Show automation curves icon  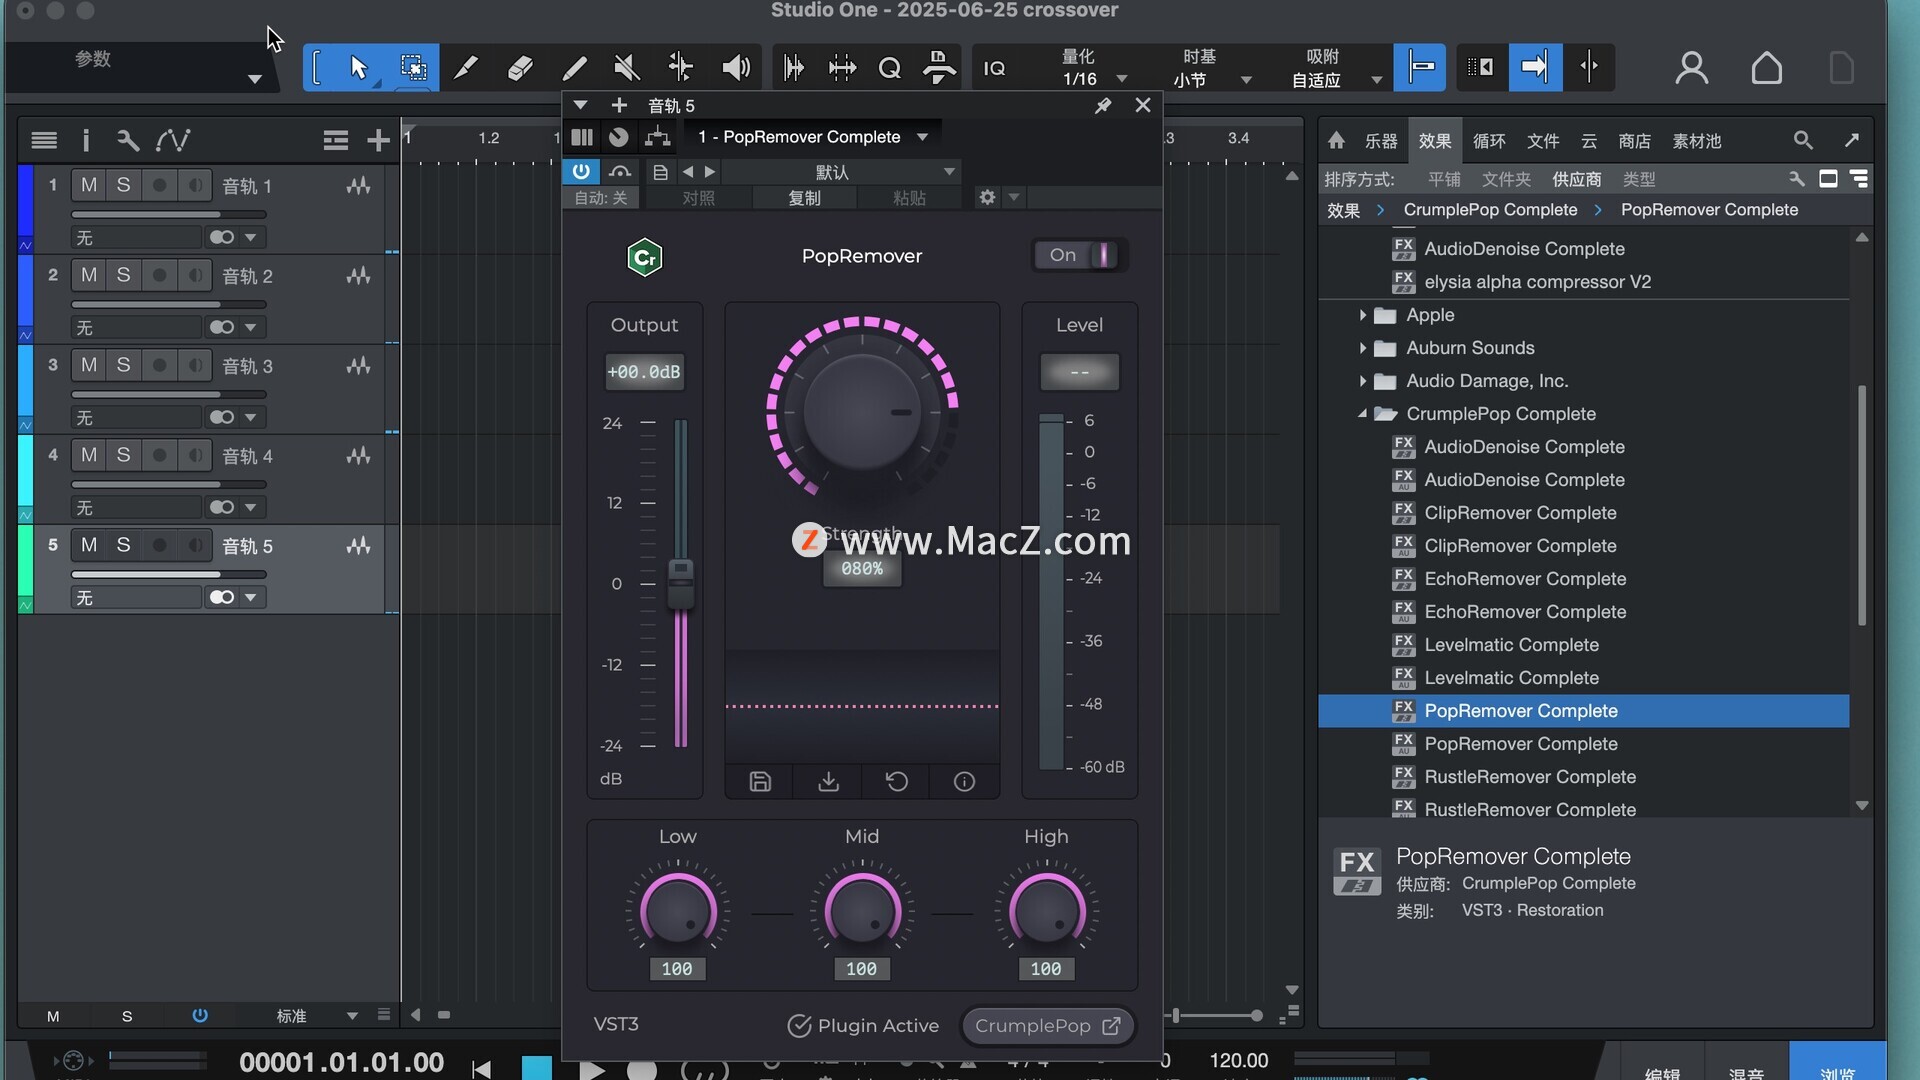tap(172, 141)
